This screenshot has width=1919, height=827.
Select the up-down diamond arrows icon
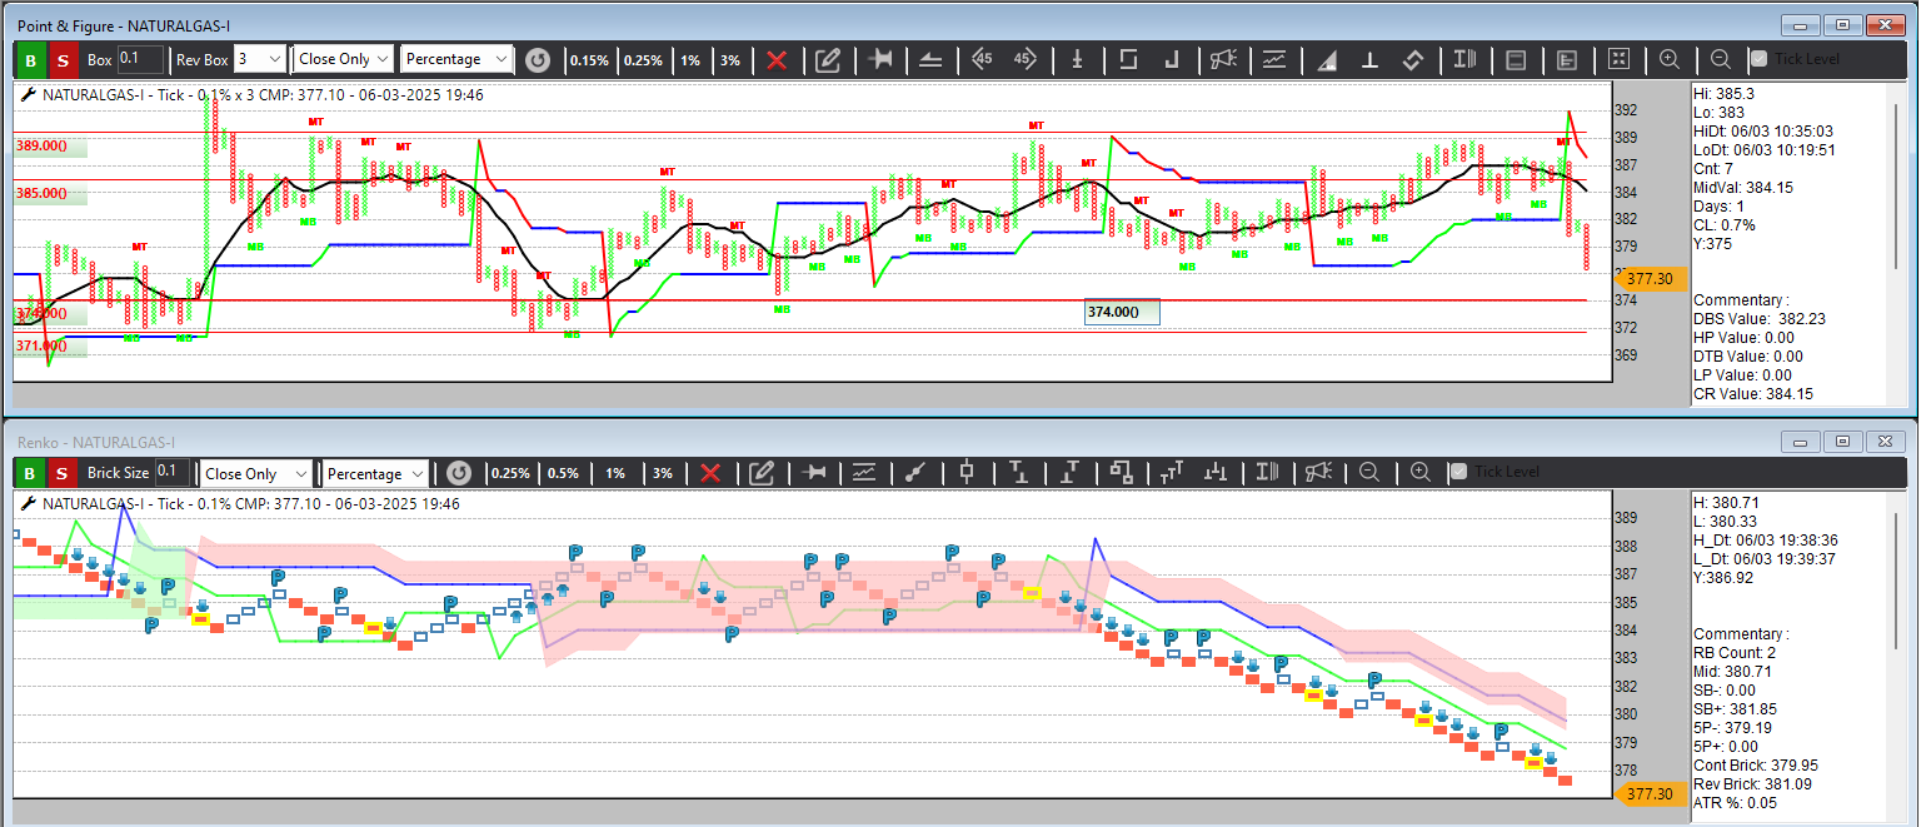click(x=1412, y=60)
